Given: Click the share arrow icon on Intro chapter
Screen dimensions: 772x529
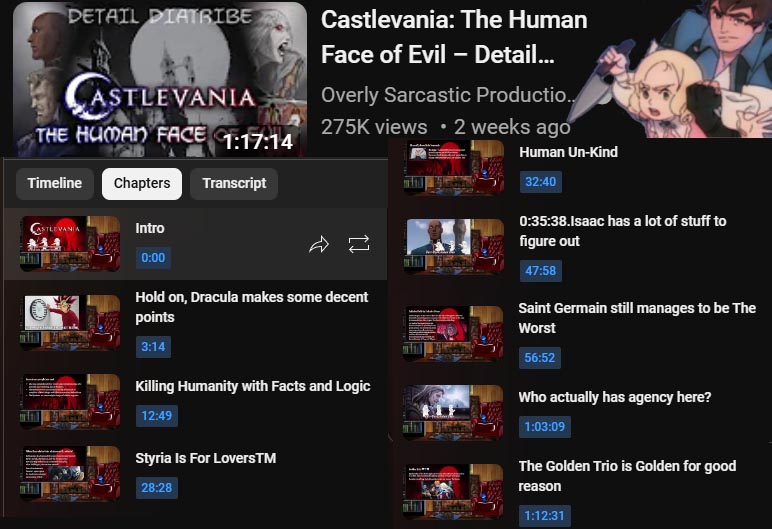Looking at the screenshot, I should (319, 244).
